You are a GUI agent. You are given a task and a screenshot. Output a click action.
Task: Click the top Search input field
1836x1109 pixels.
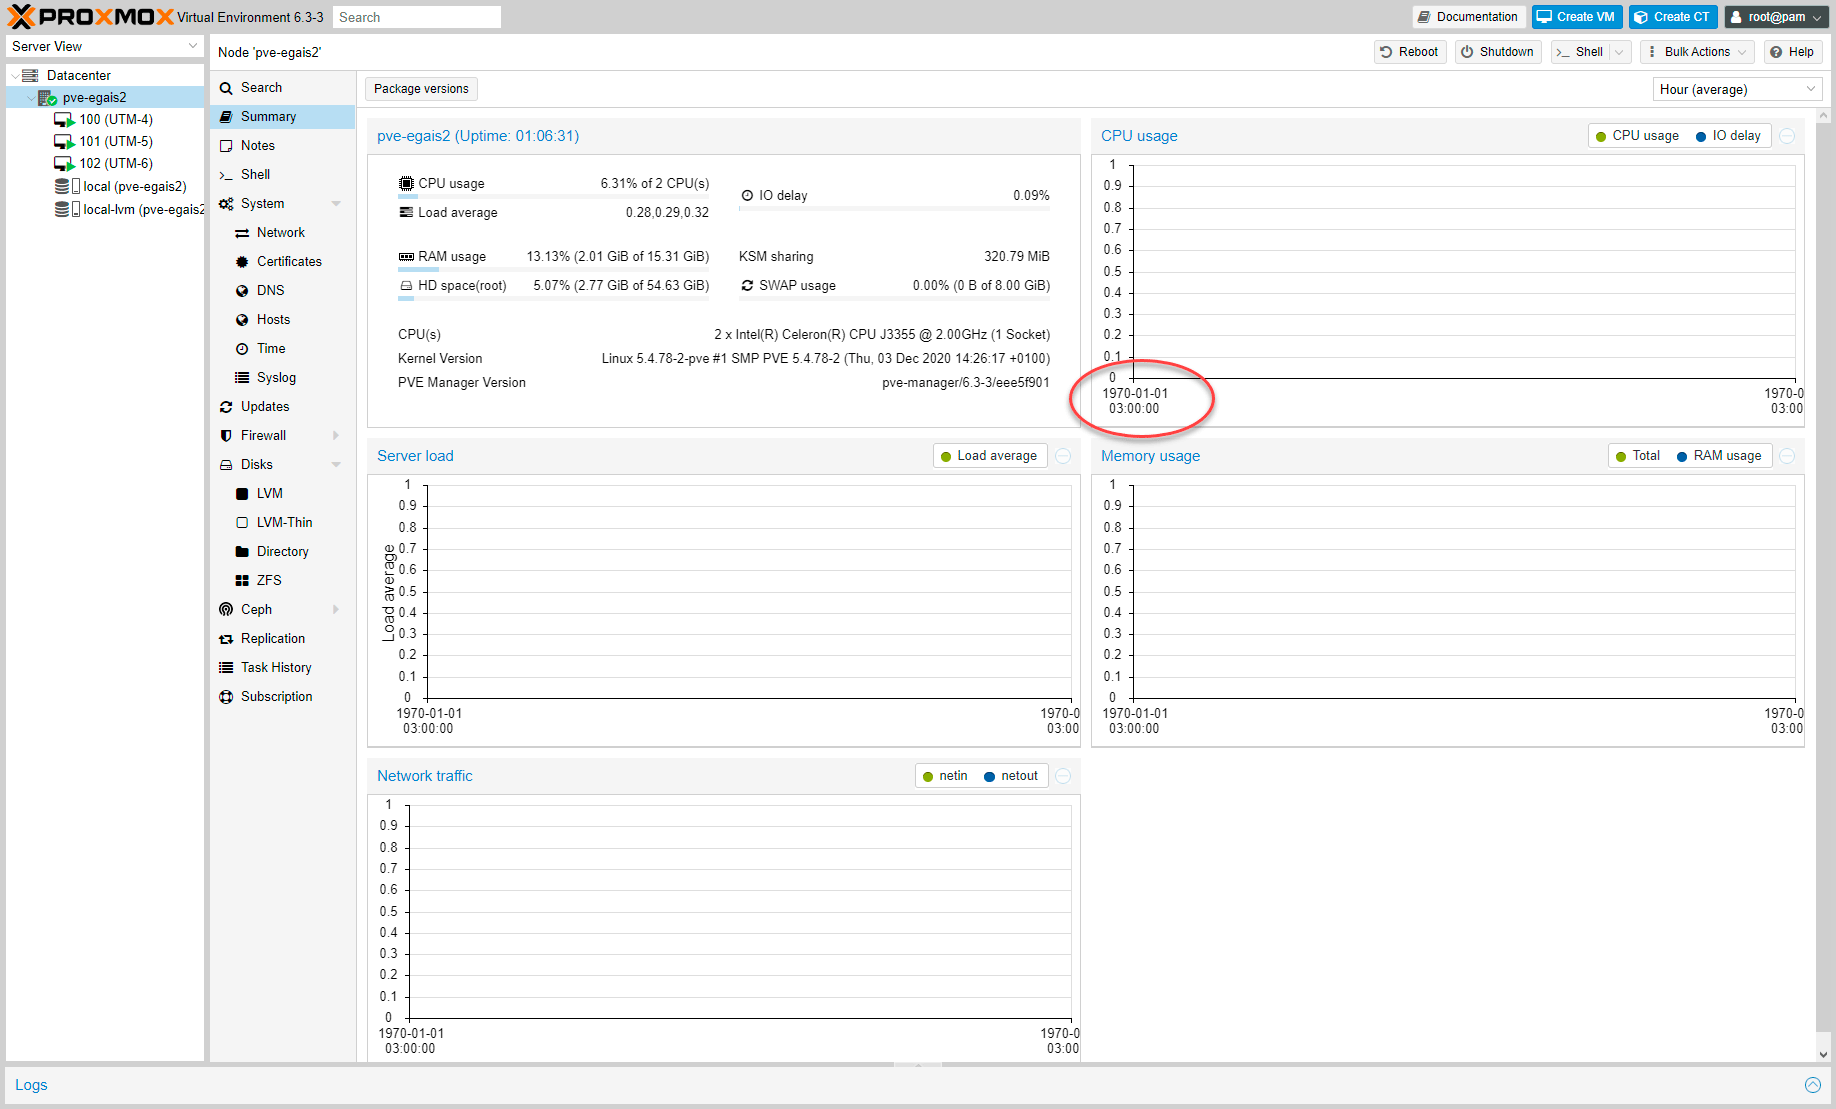click(416, 17)
